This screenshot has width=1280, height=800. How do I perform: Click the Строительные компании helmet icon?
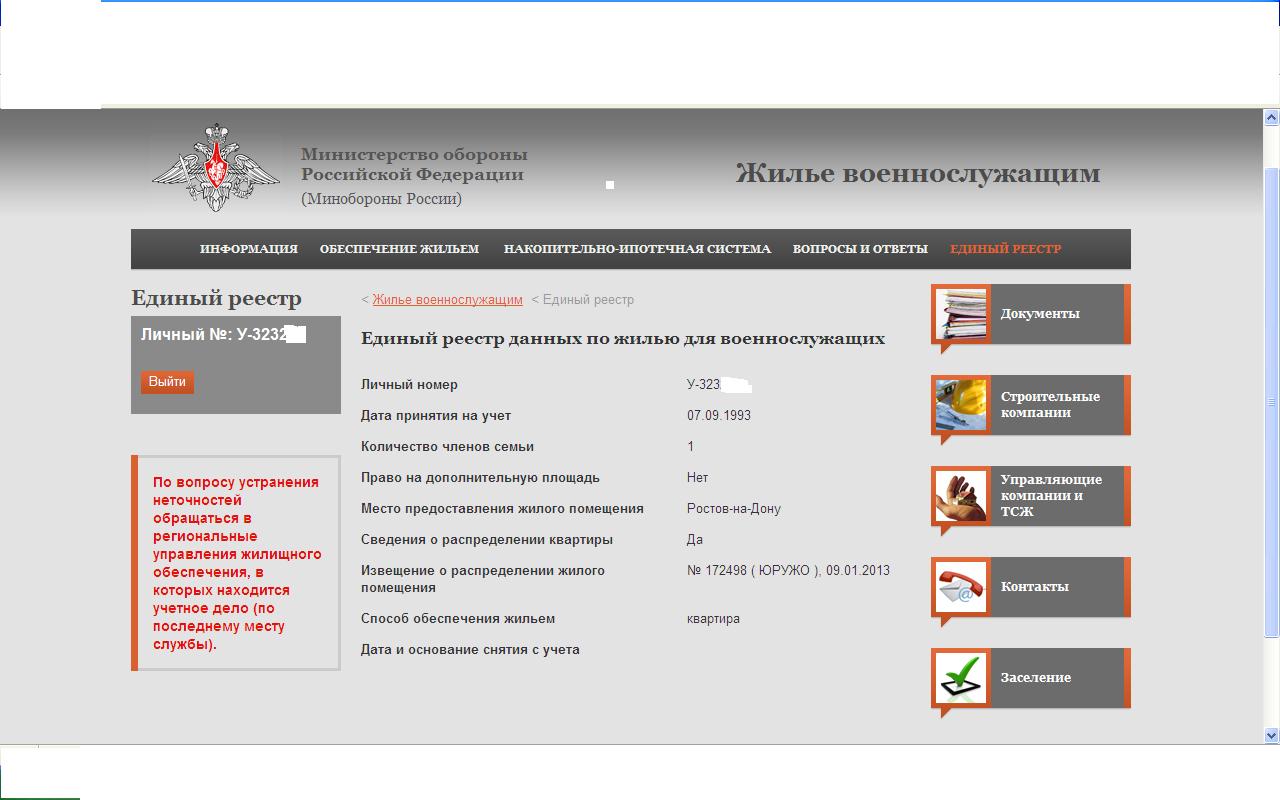pyautogui.click(x=961, y=405)
